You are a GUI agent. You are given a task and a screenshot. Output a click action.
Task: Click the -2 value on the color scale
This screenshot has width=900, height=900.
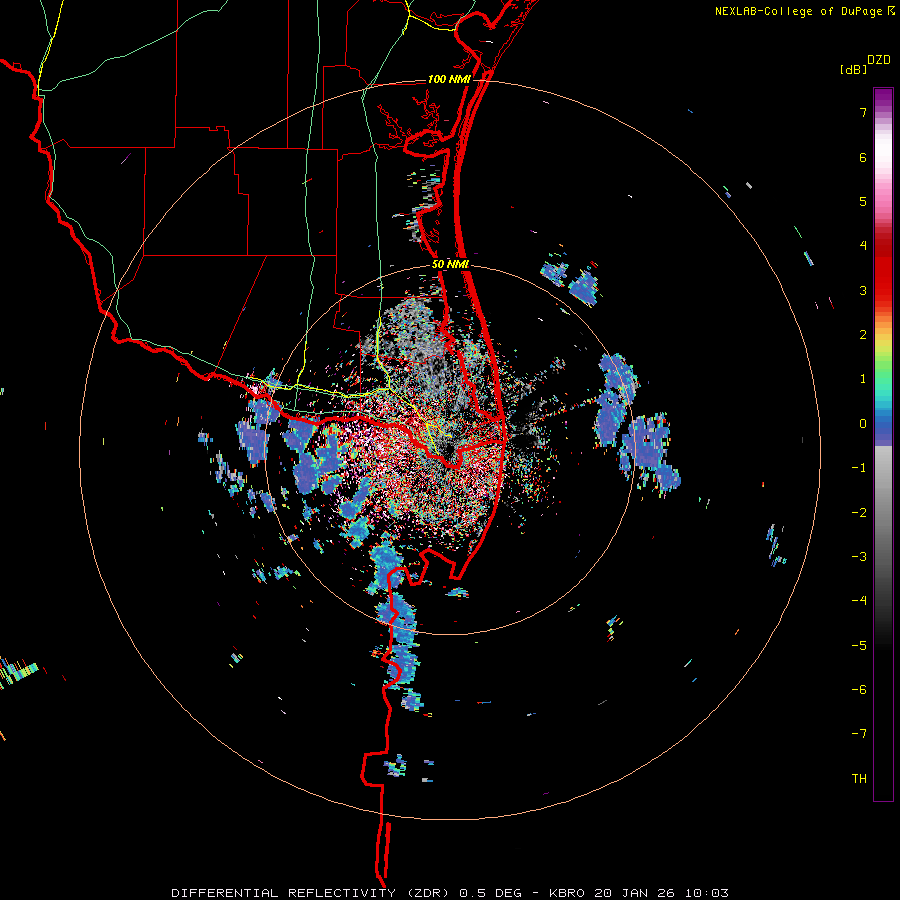point(859,513)
